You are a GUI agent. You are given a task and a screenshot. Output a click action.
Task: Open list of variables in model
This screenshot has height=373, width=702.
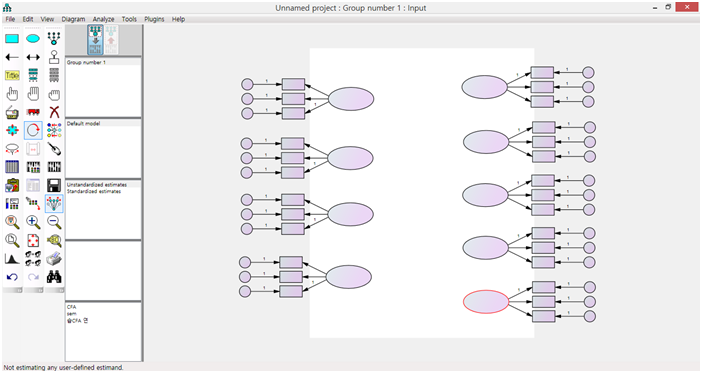coord(33,76)
